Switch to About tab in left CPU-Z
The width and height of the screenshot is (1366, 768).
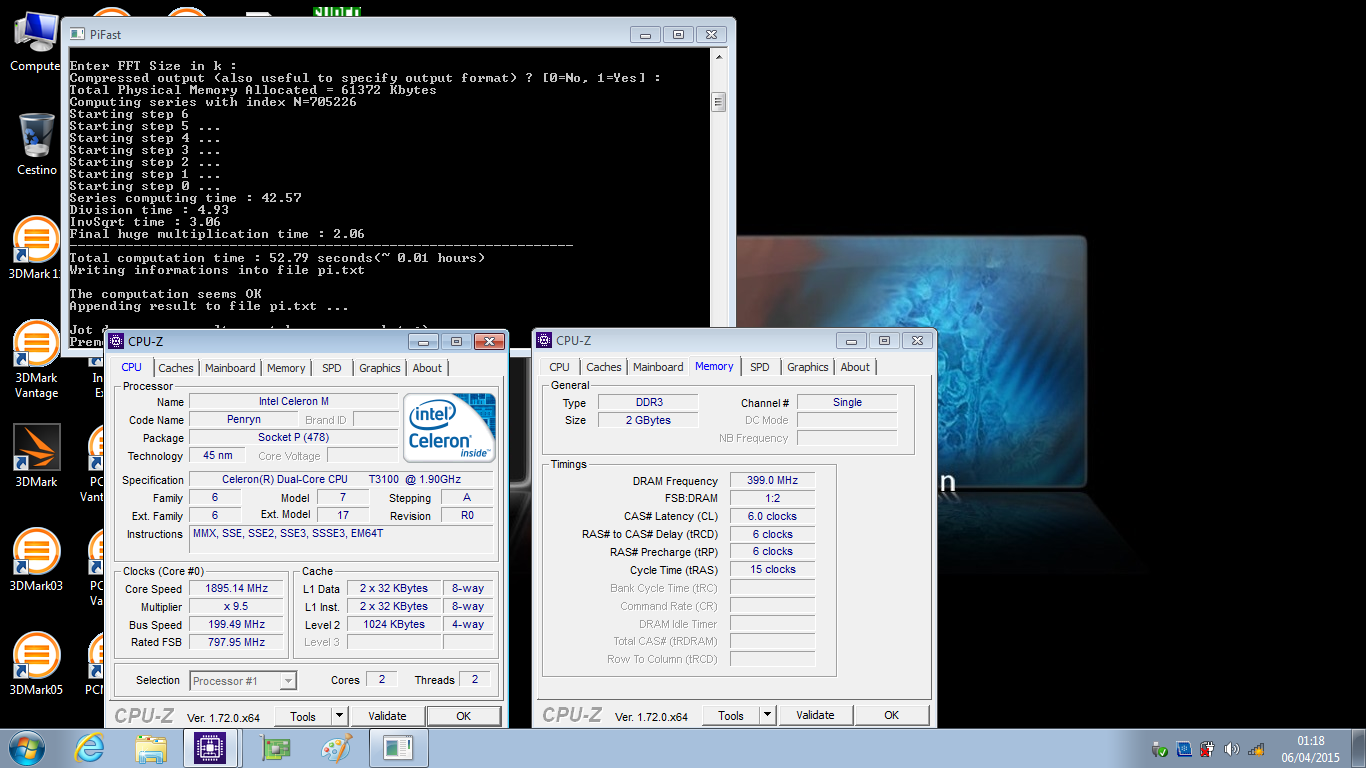[427, 368]
